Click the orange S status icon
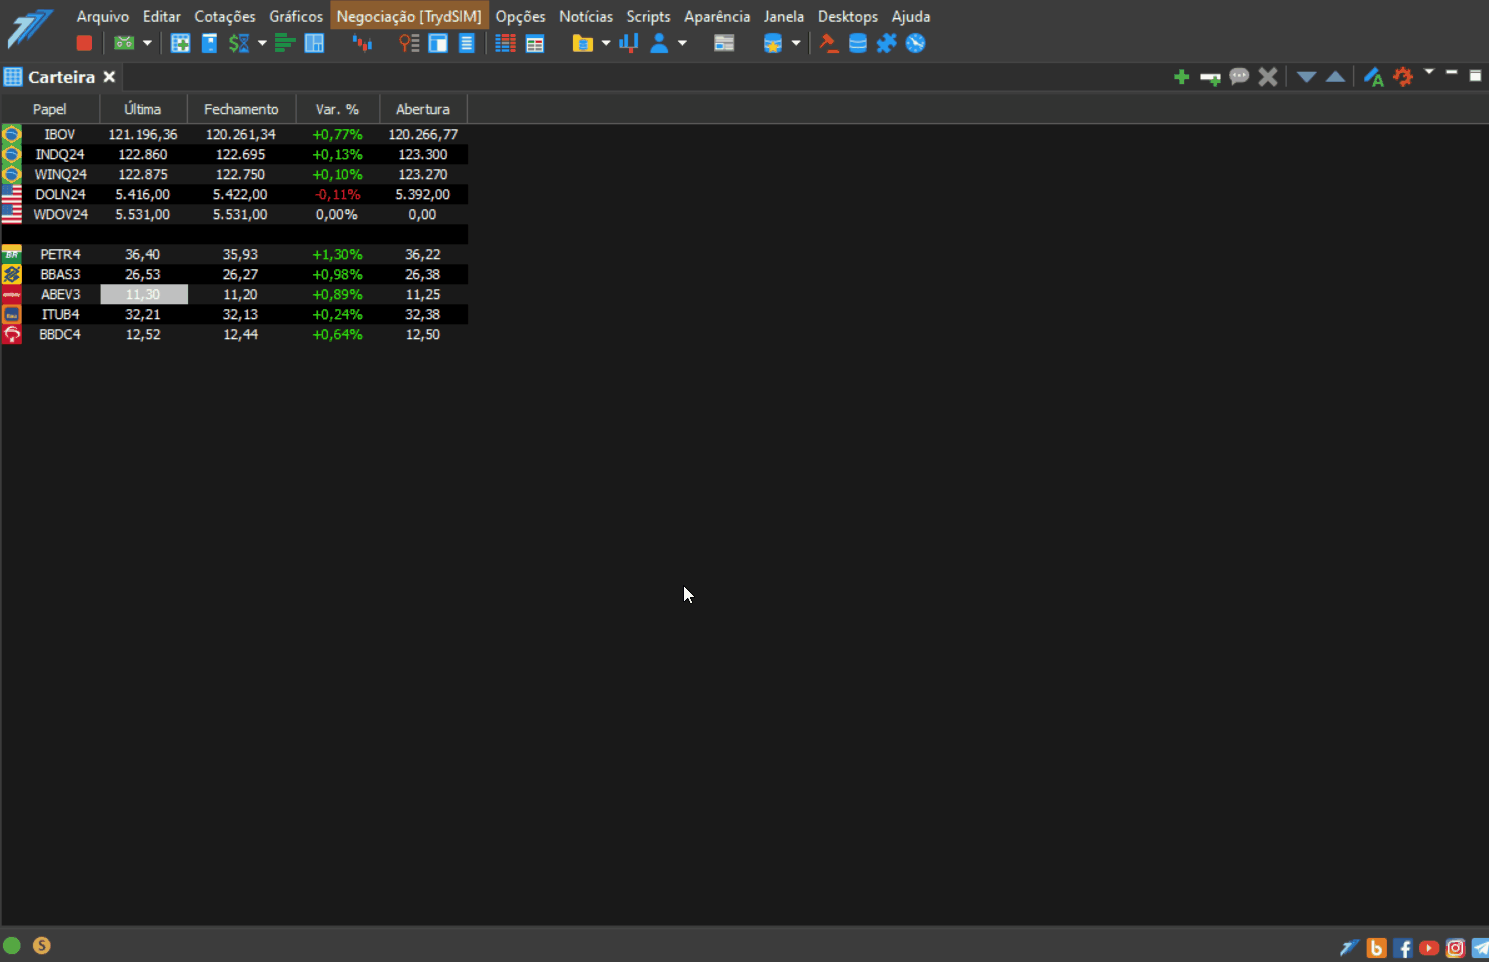This screenshot has height=962, width=1489. [42, 945]
